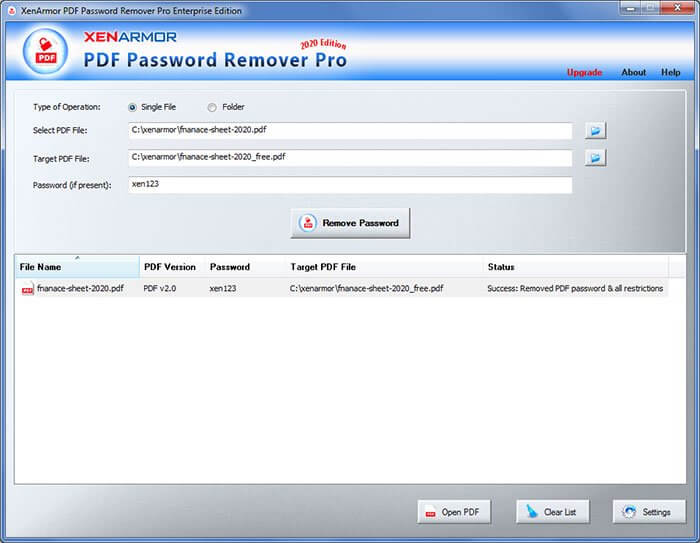Open the Upgrade menu link
Screen dimensions: 700x543
click(x=584, y=72)
